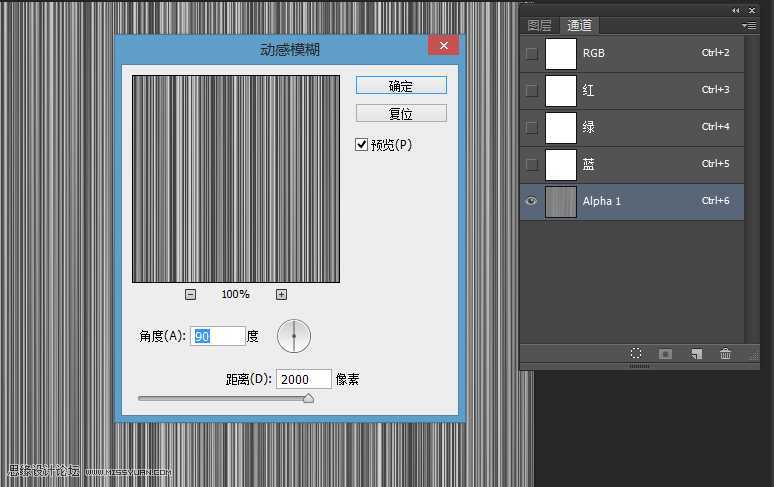Screen dimensions: 774x487
Task: Create a new channel
Action: (x=697, y=354)
